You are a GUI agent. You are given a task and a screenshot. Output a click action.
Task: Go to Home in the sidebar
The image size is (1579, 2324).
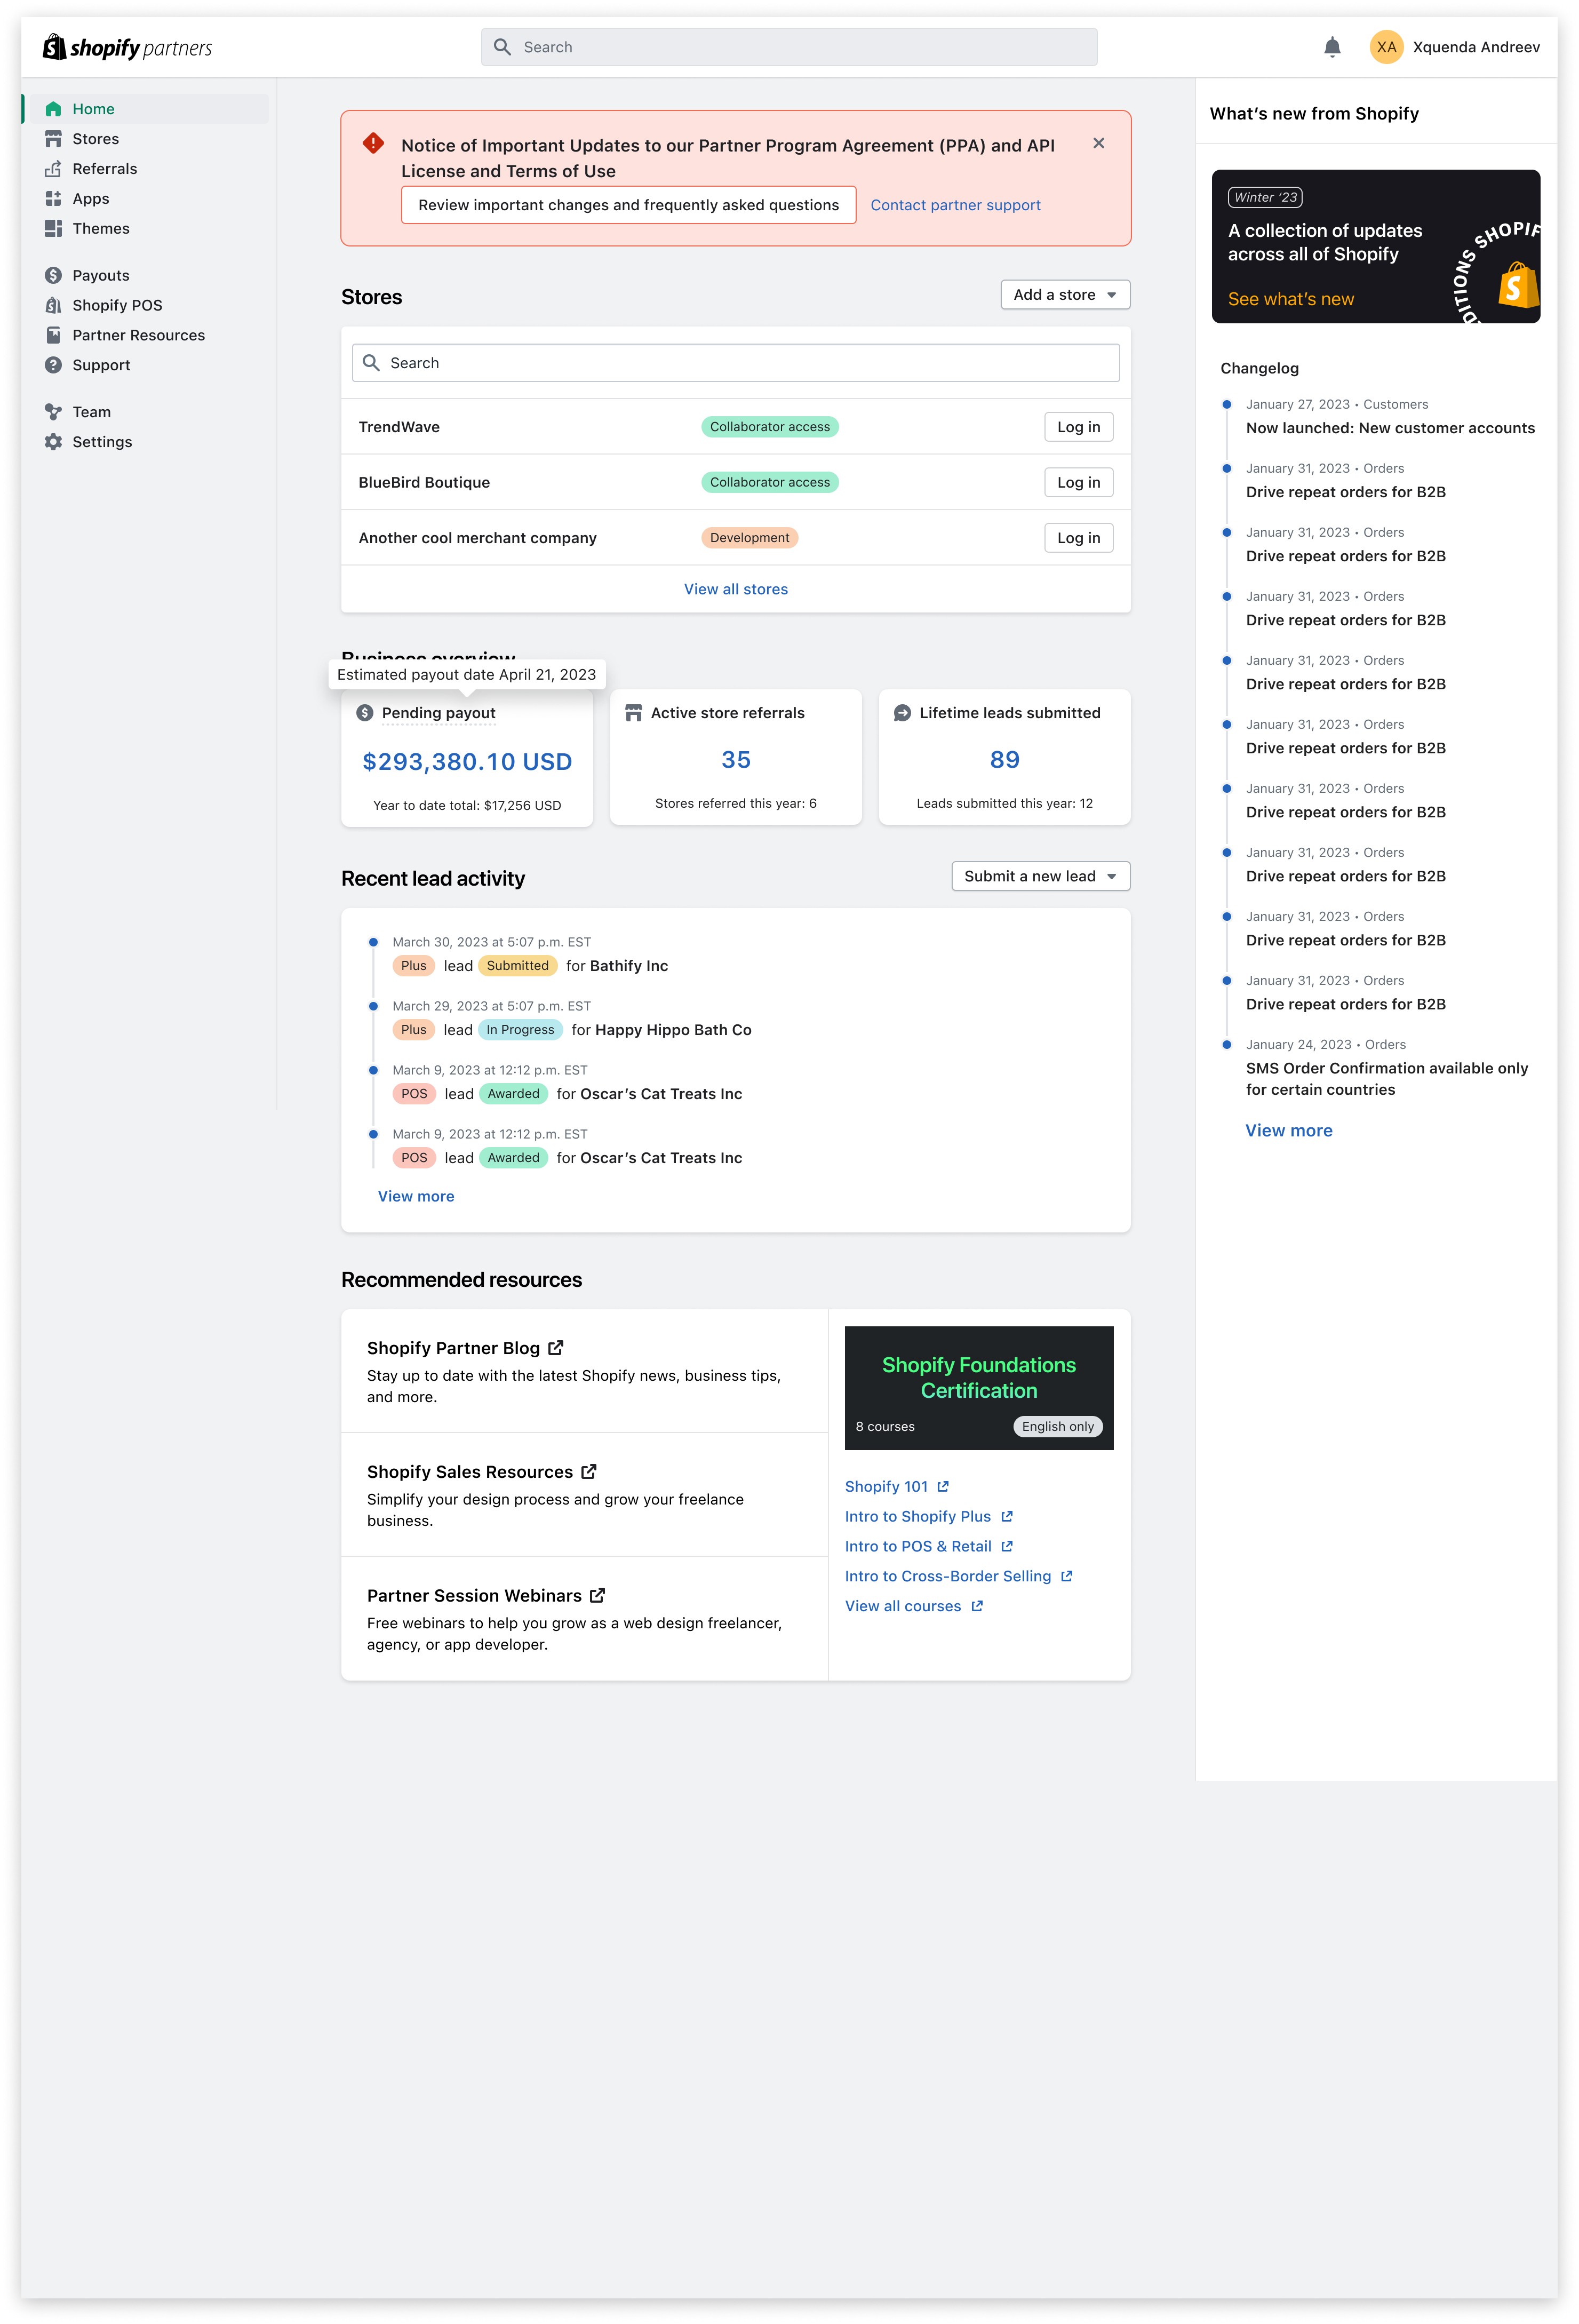coord(150,109)
